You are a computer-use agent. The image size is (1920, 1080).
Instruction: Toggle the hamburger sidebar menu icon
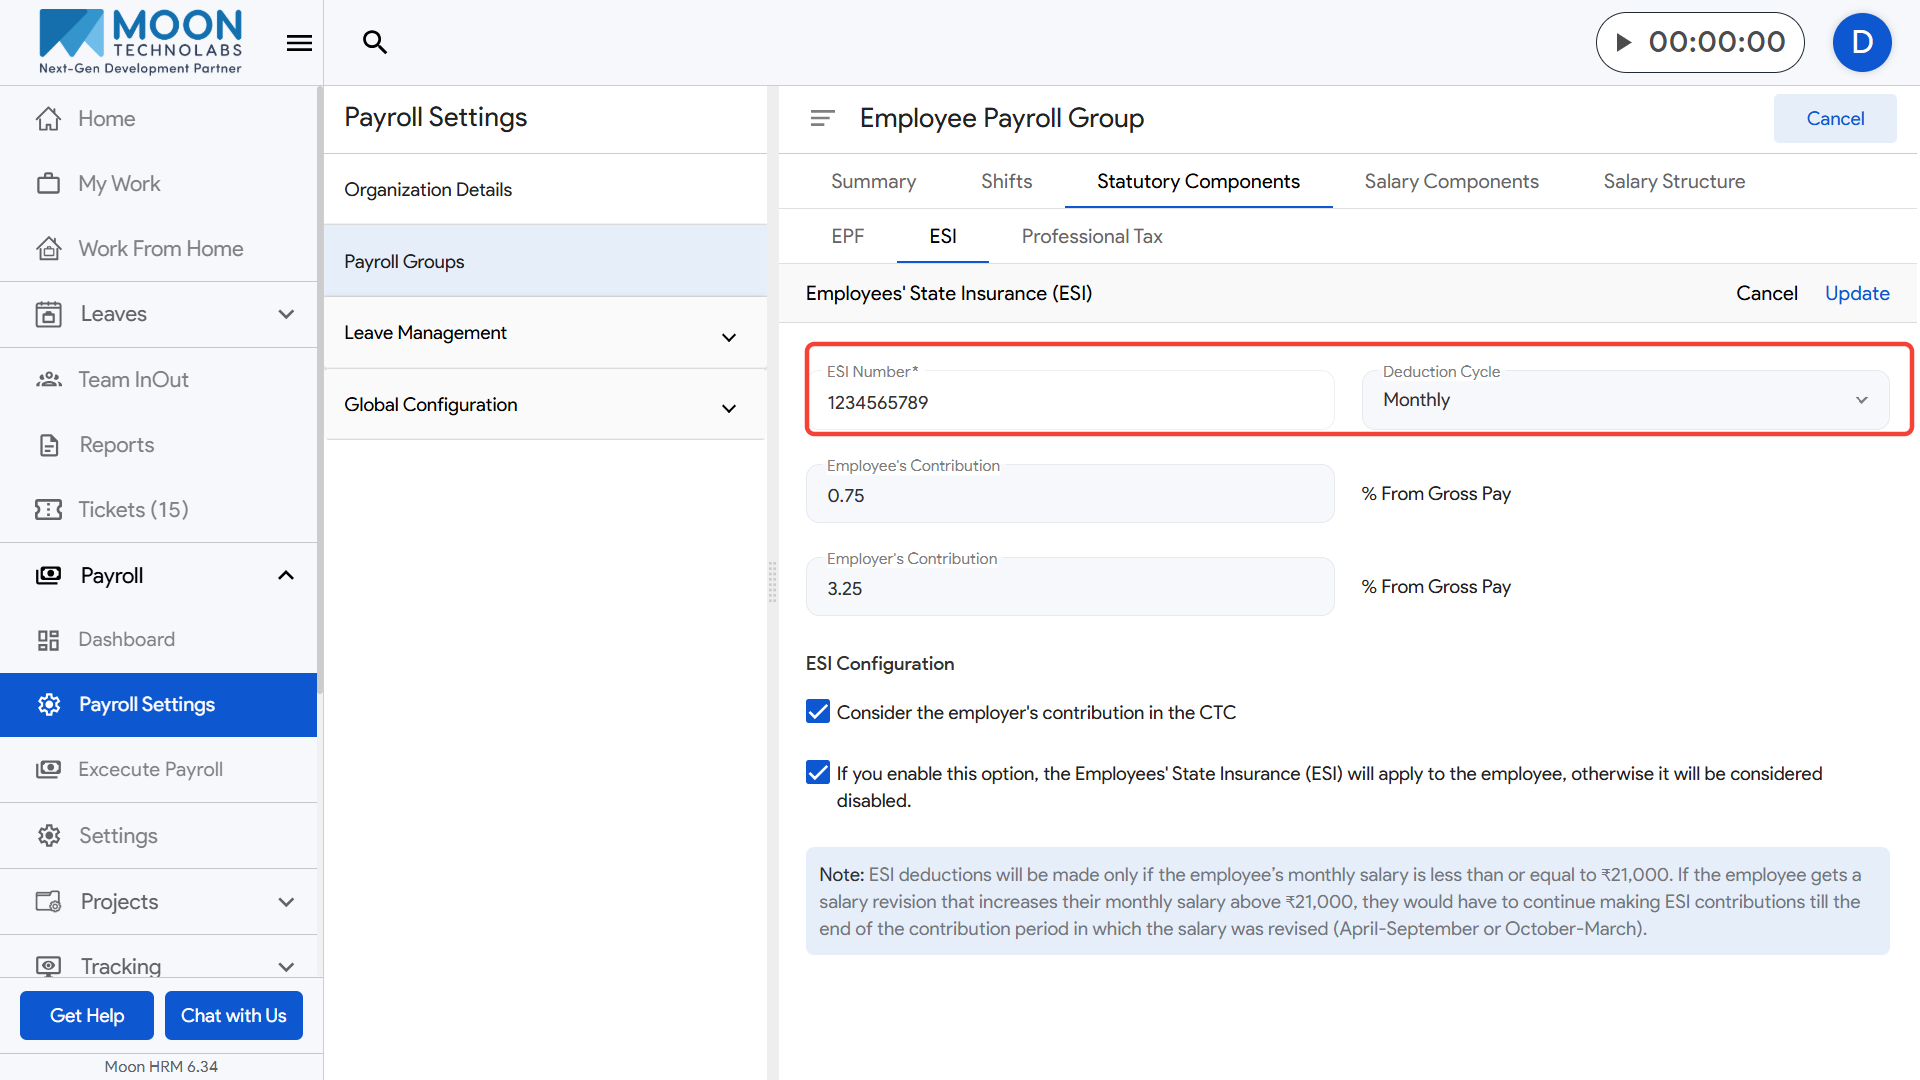click(x=299, y=43)
